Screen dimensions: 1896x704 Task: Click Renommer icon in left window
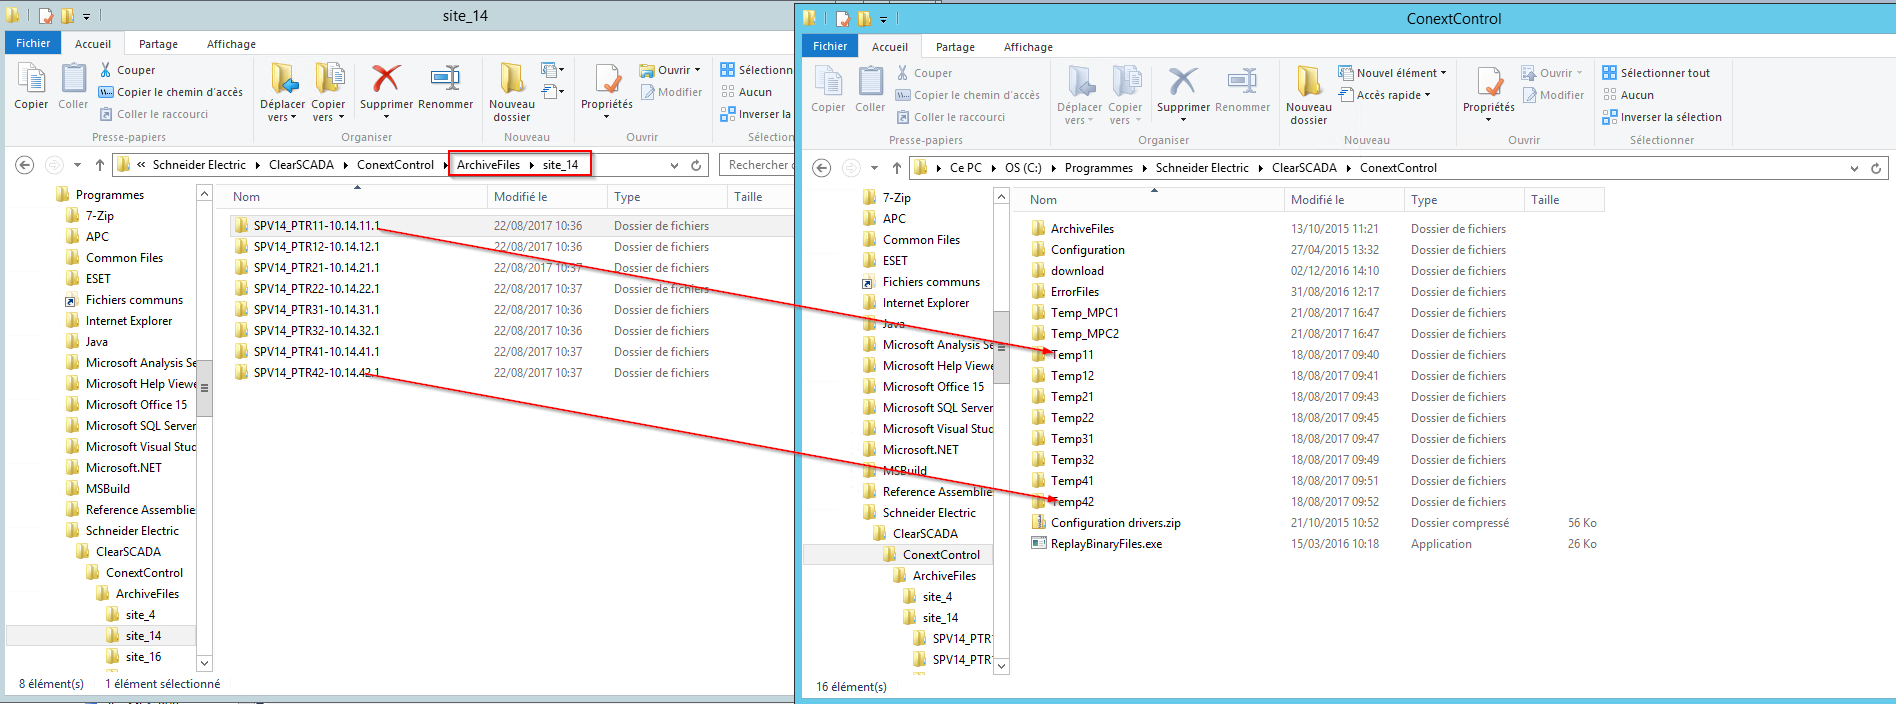point(445,80)
